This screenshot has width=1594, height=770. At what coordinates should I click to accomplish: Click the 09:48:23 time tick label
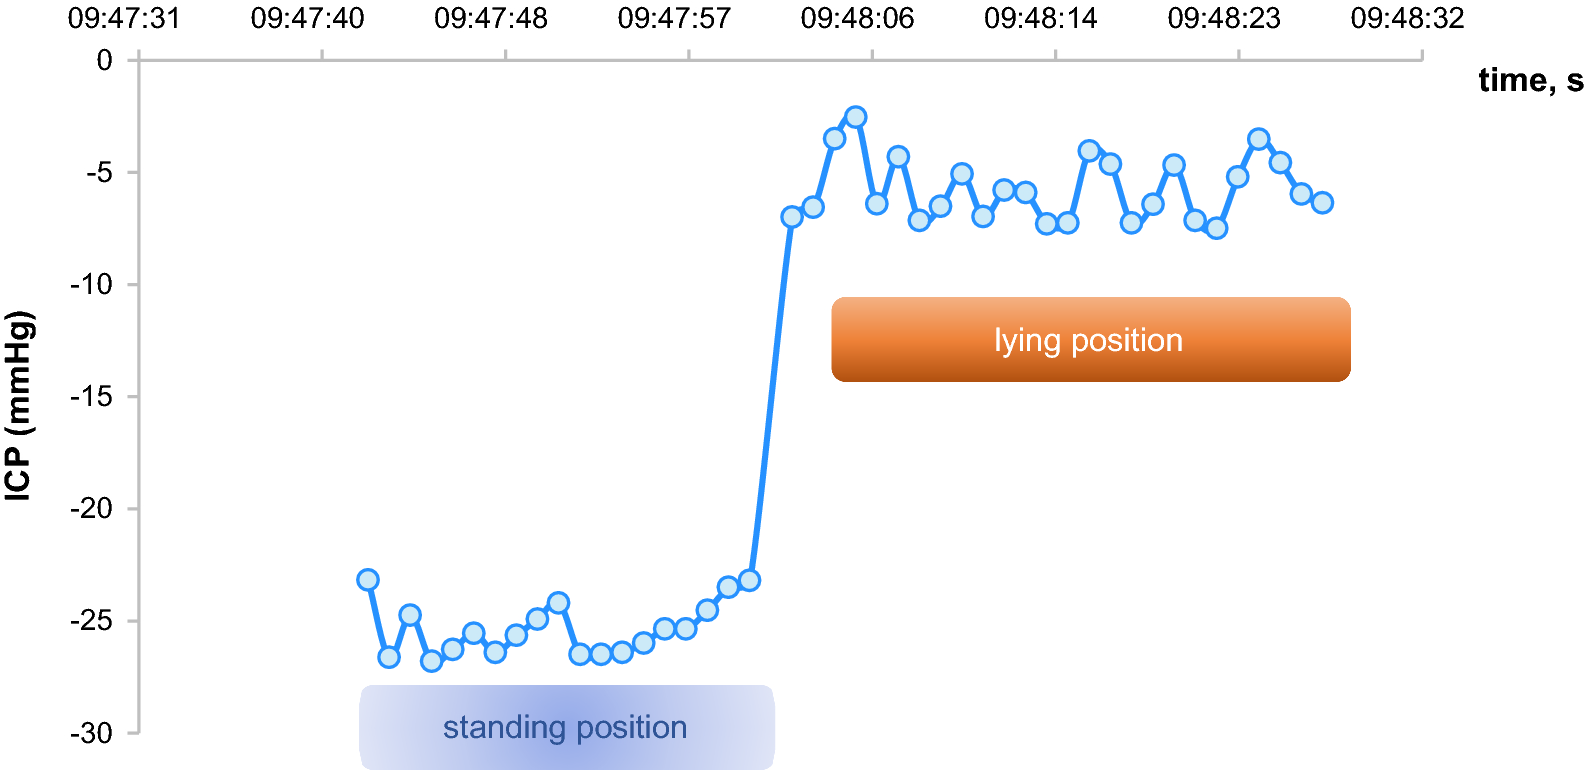click(x=1224, y=18)
